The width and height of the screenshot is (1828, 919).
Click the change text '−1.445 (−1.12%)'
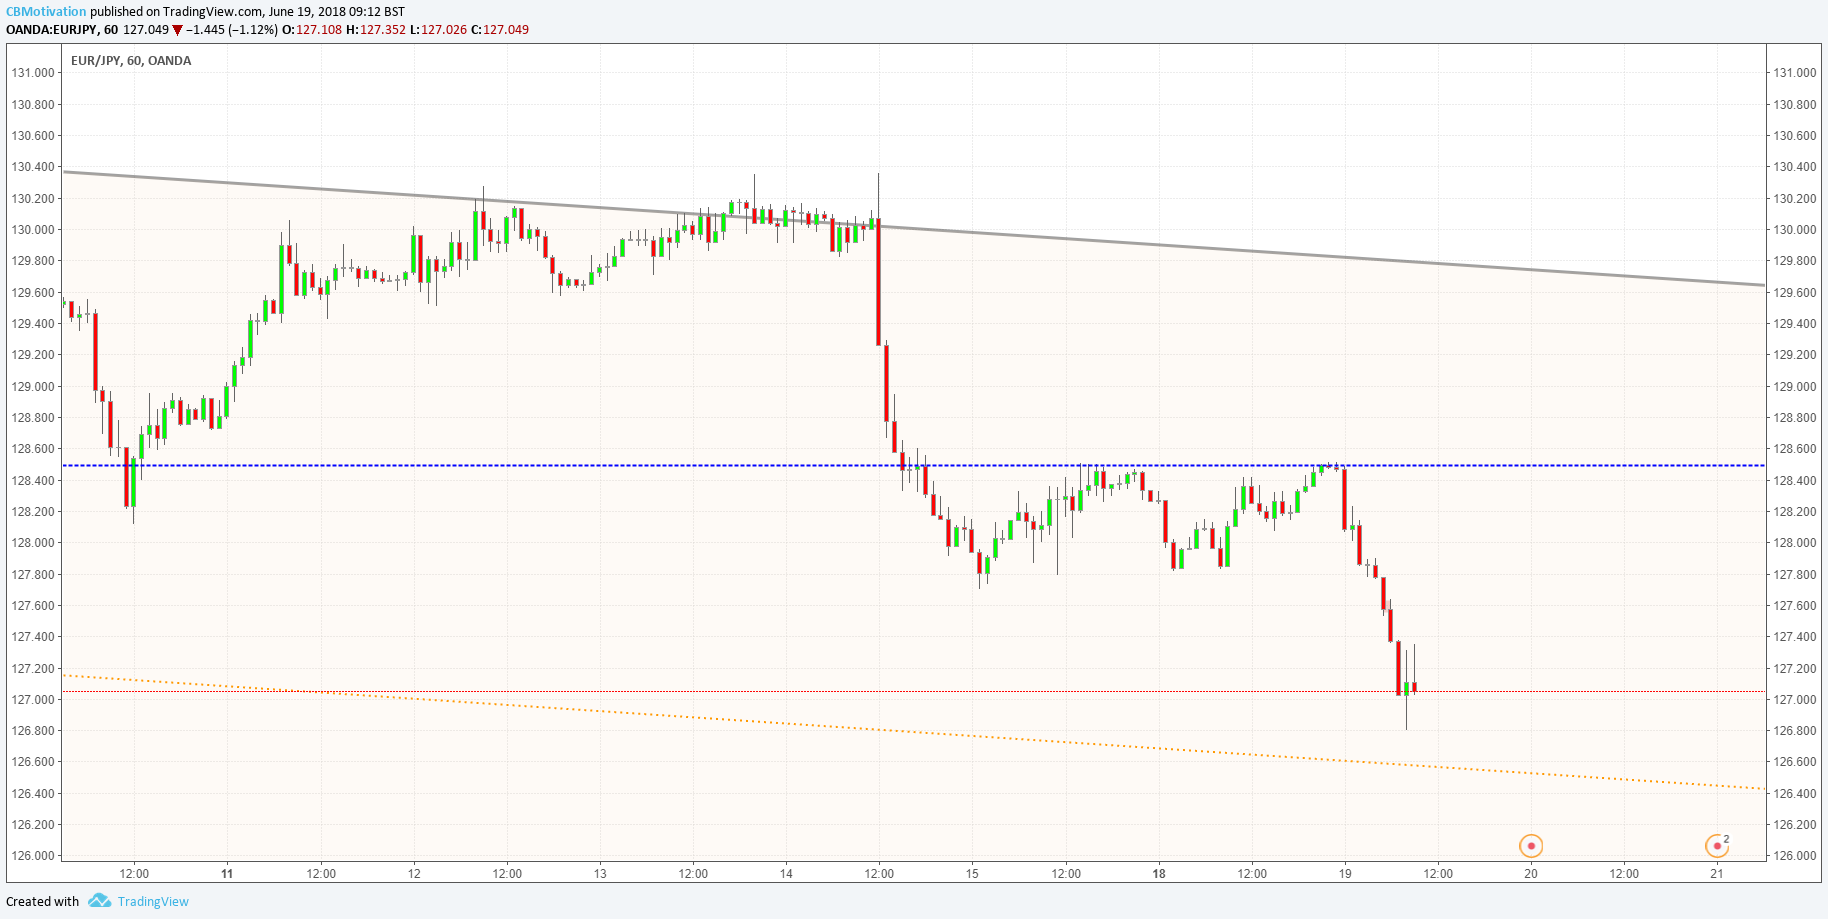(232, 30)
